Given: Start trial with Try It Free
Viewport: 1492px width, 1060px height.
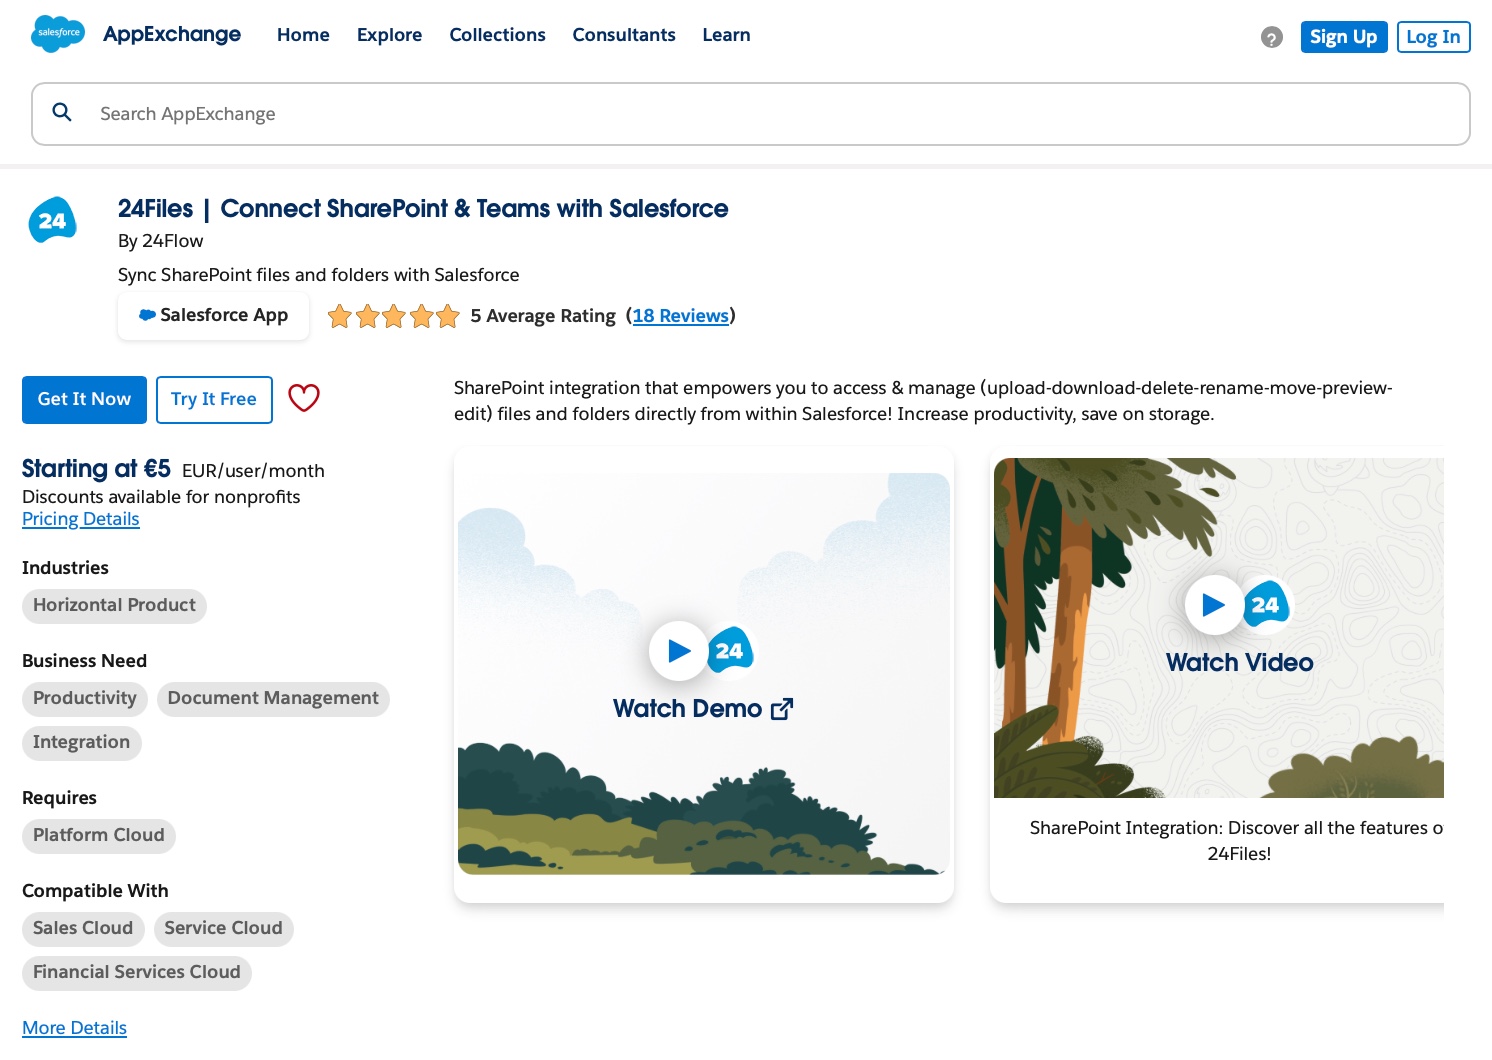Looking at the screenshot, I should pyautogui.click(x=214, y=399).
